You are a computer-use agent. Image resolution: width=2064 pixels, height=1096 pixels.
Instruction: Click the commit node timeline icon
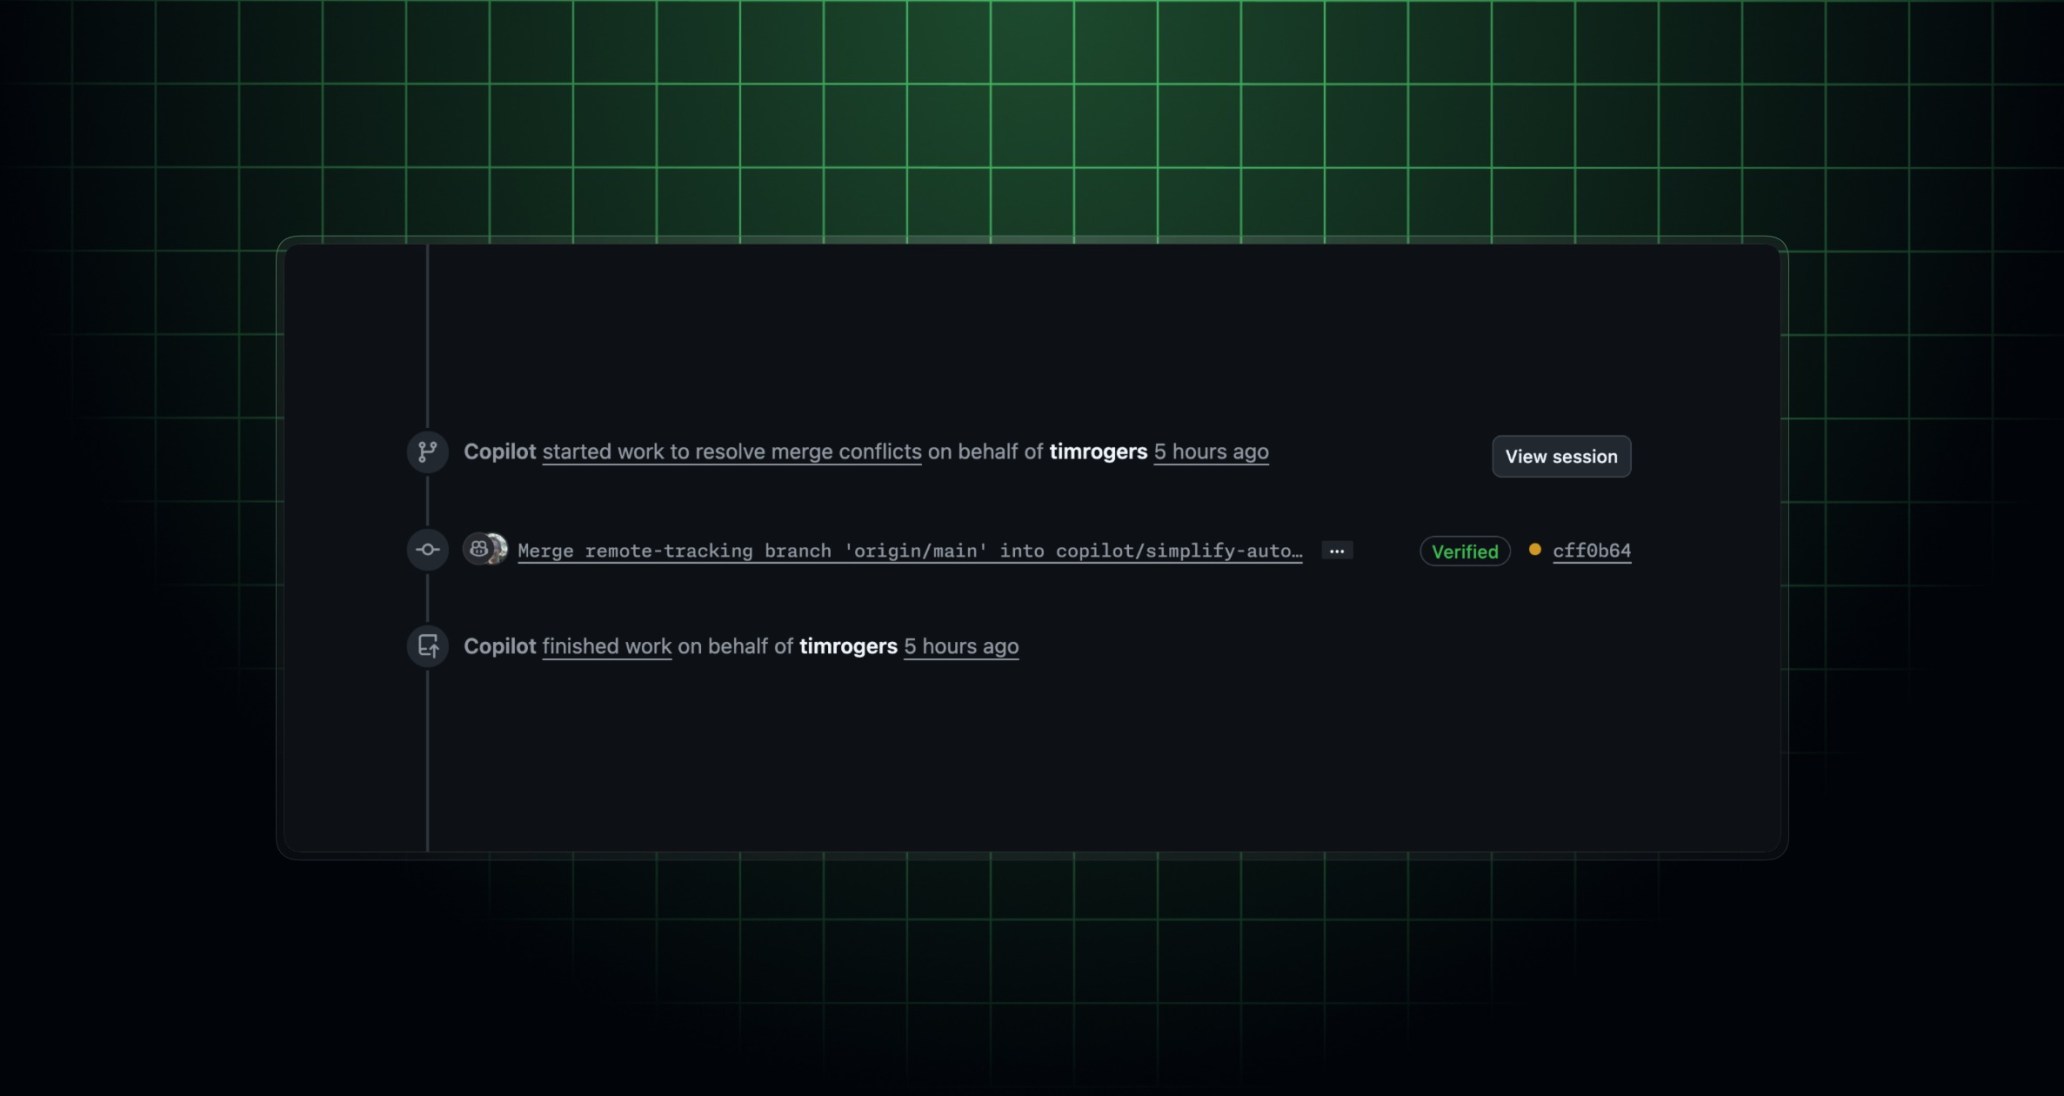click(x=427, y=549)
